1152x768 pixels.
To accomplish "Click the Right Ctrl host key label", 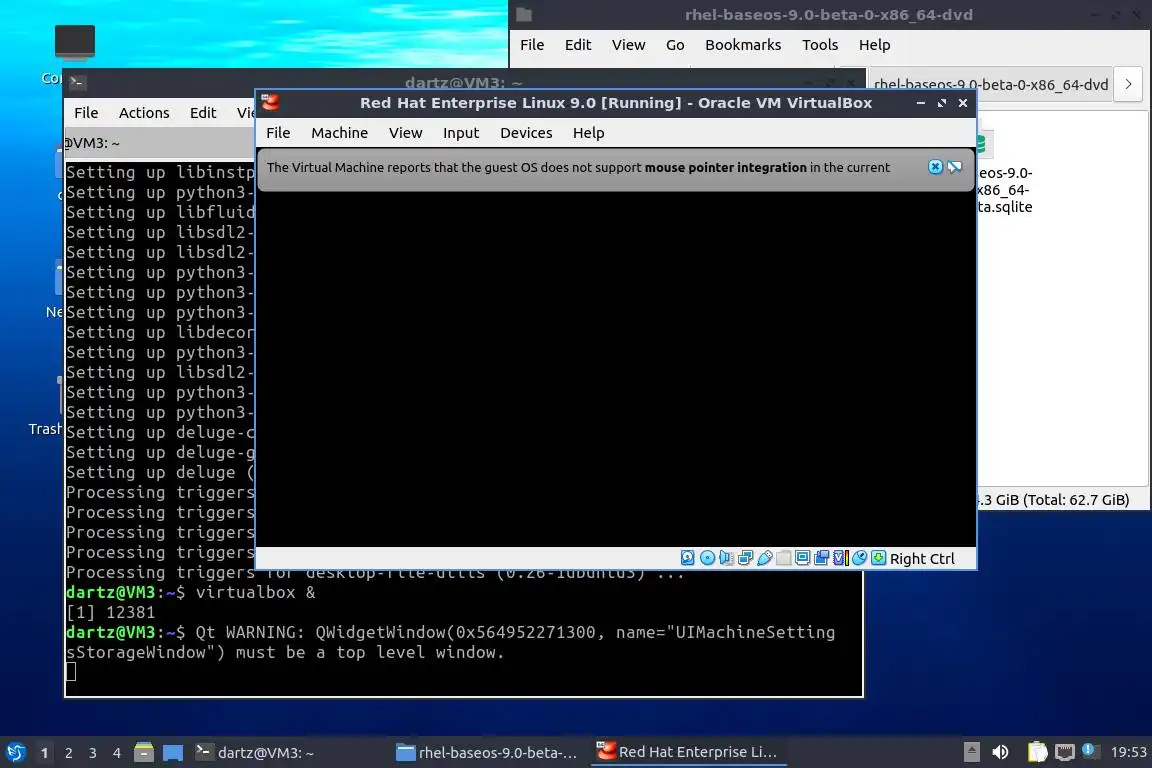I will (922, 559).
